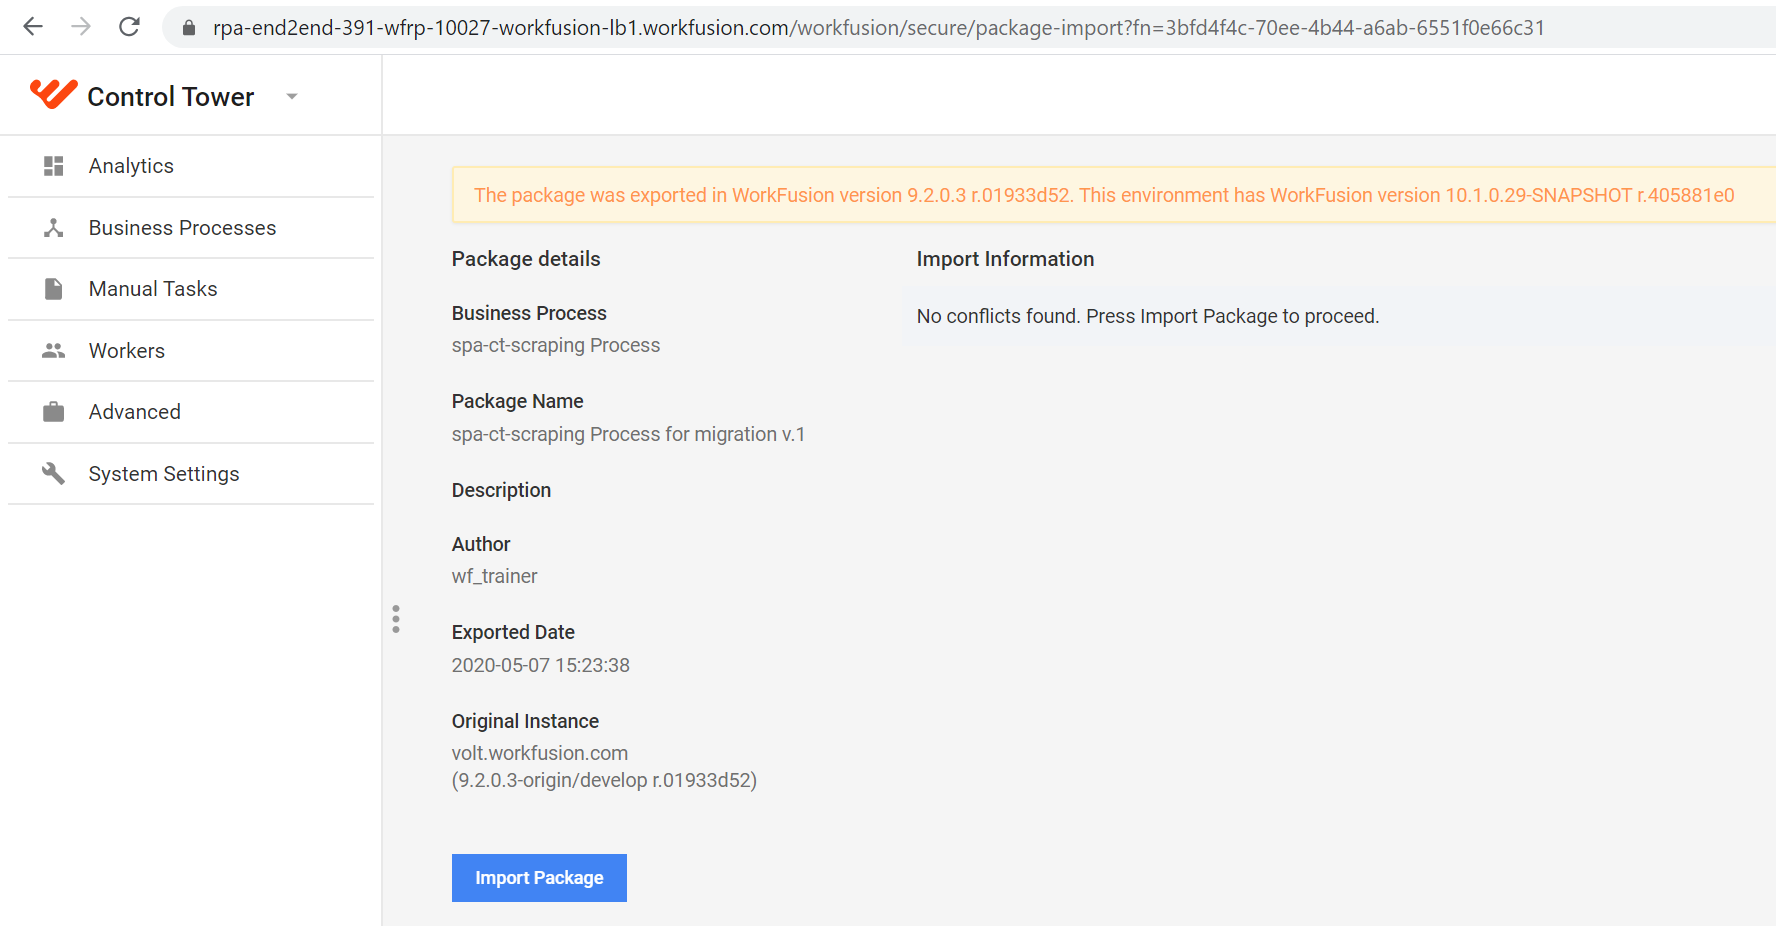Click the Control Tower title
Viewport: 1776px width, 926px height.
[171, 97]
